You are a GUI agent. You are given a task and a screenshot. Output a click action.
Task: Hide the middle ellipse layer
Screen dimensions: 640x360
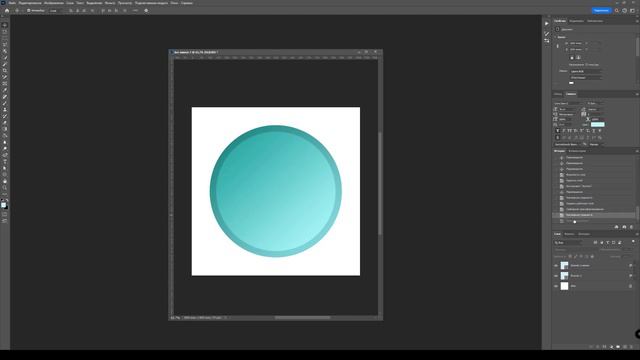tap(556, 276)
